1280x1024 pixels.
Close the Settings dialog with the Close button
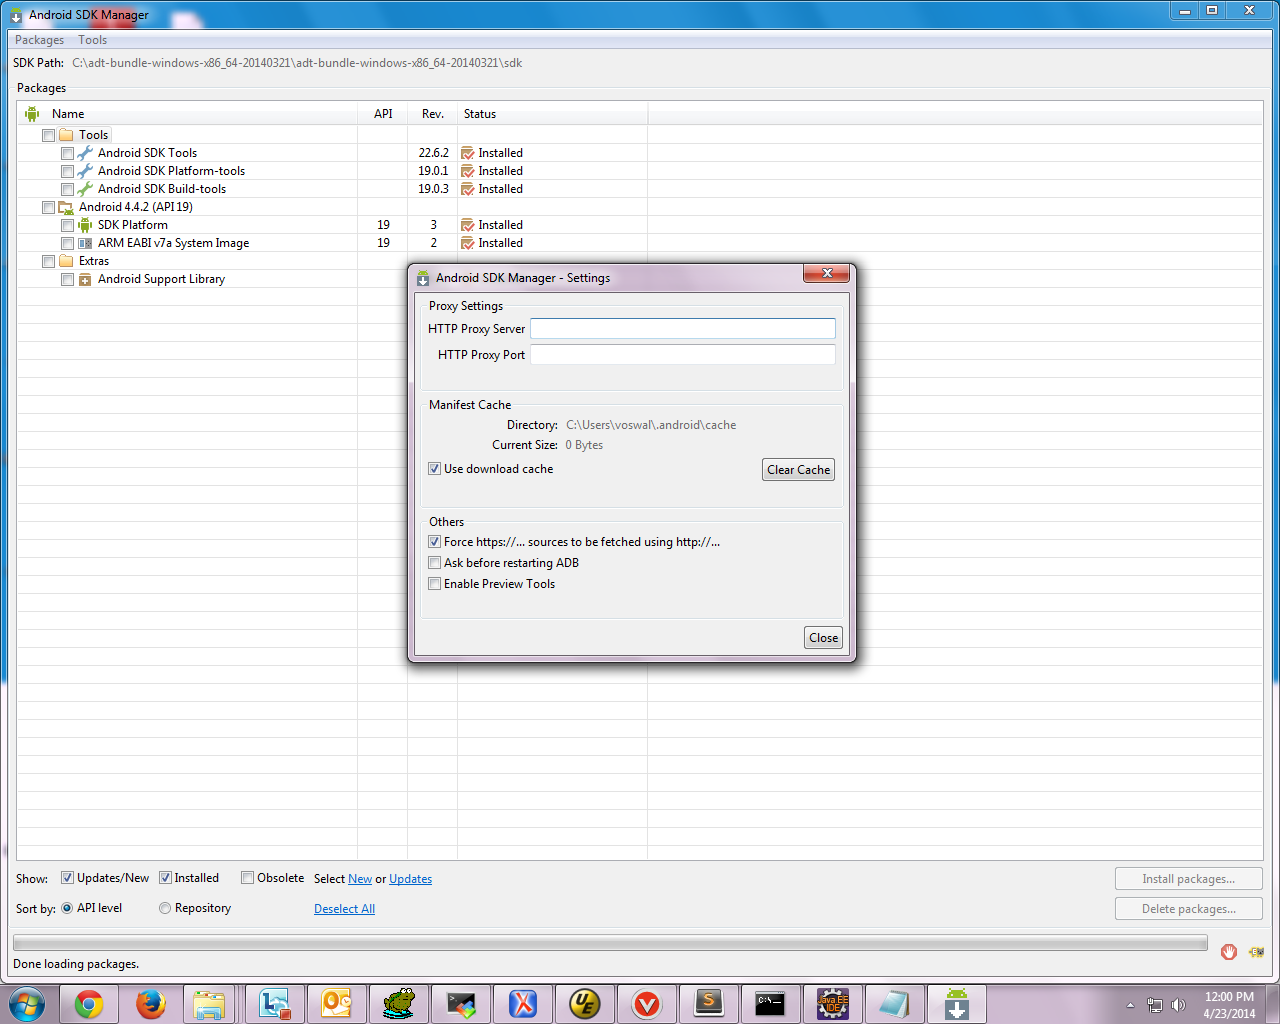click(824, 638)
